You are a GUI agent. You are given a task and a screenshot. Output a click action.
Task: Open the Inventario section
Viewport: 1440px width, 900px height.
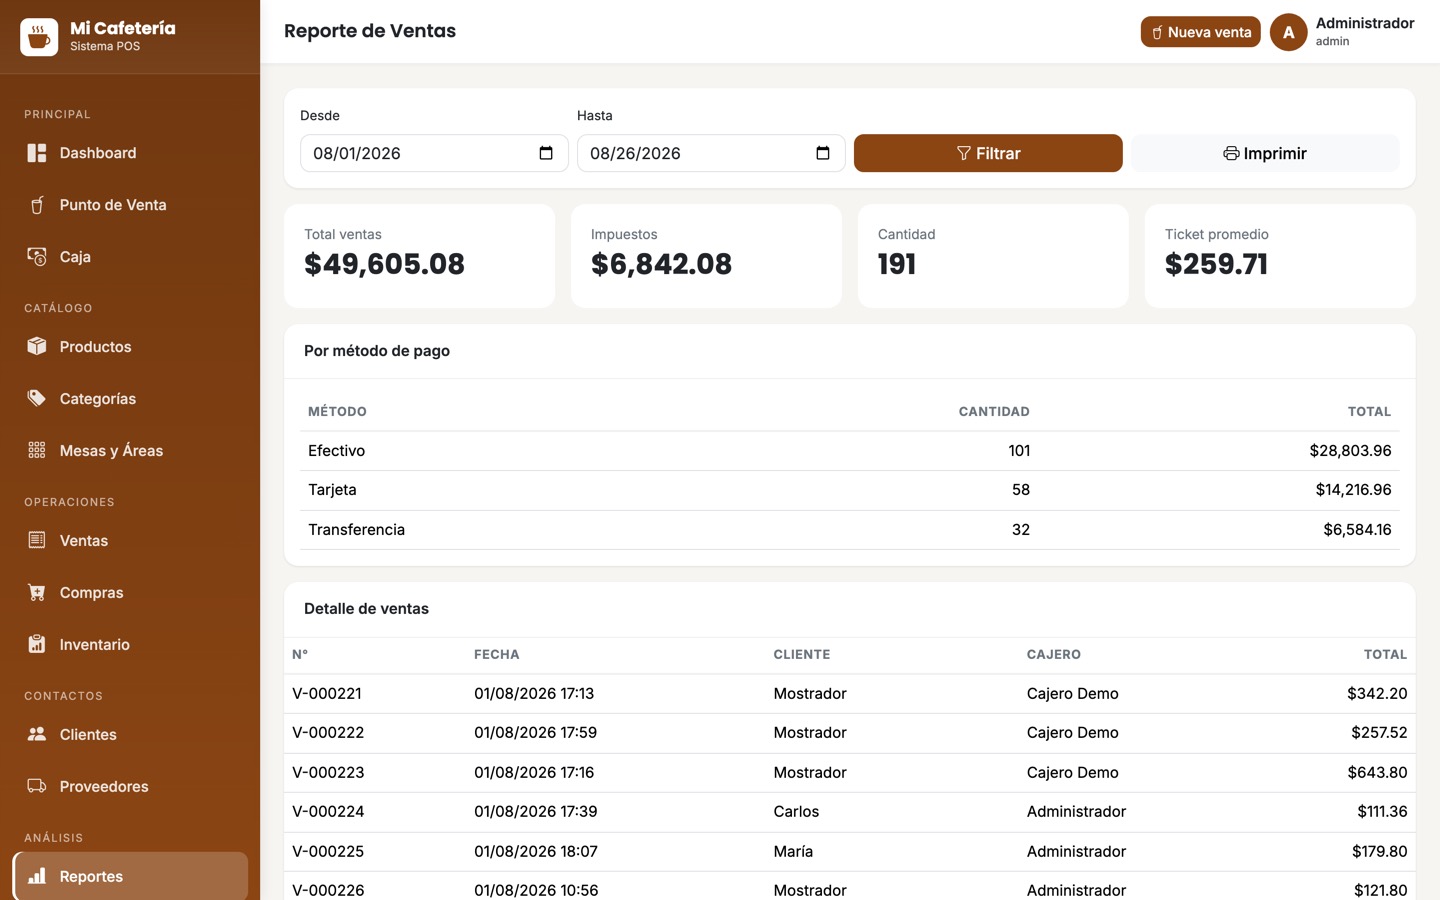click(130, 644)
